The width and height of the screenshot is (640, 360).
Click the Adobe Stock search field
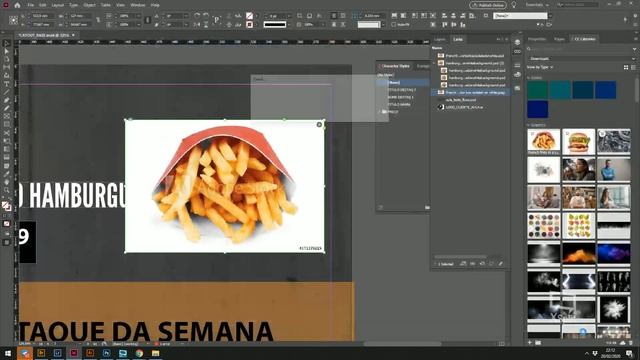pyautogui.click(x=578, y=5)
